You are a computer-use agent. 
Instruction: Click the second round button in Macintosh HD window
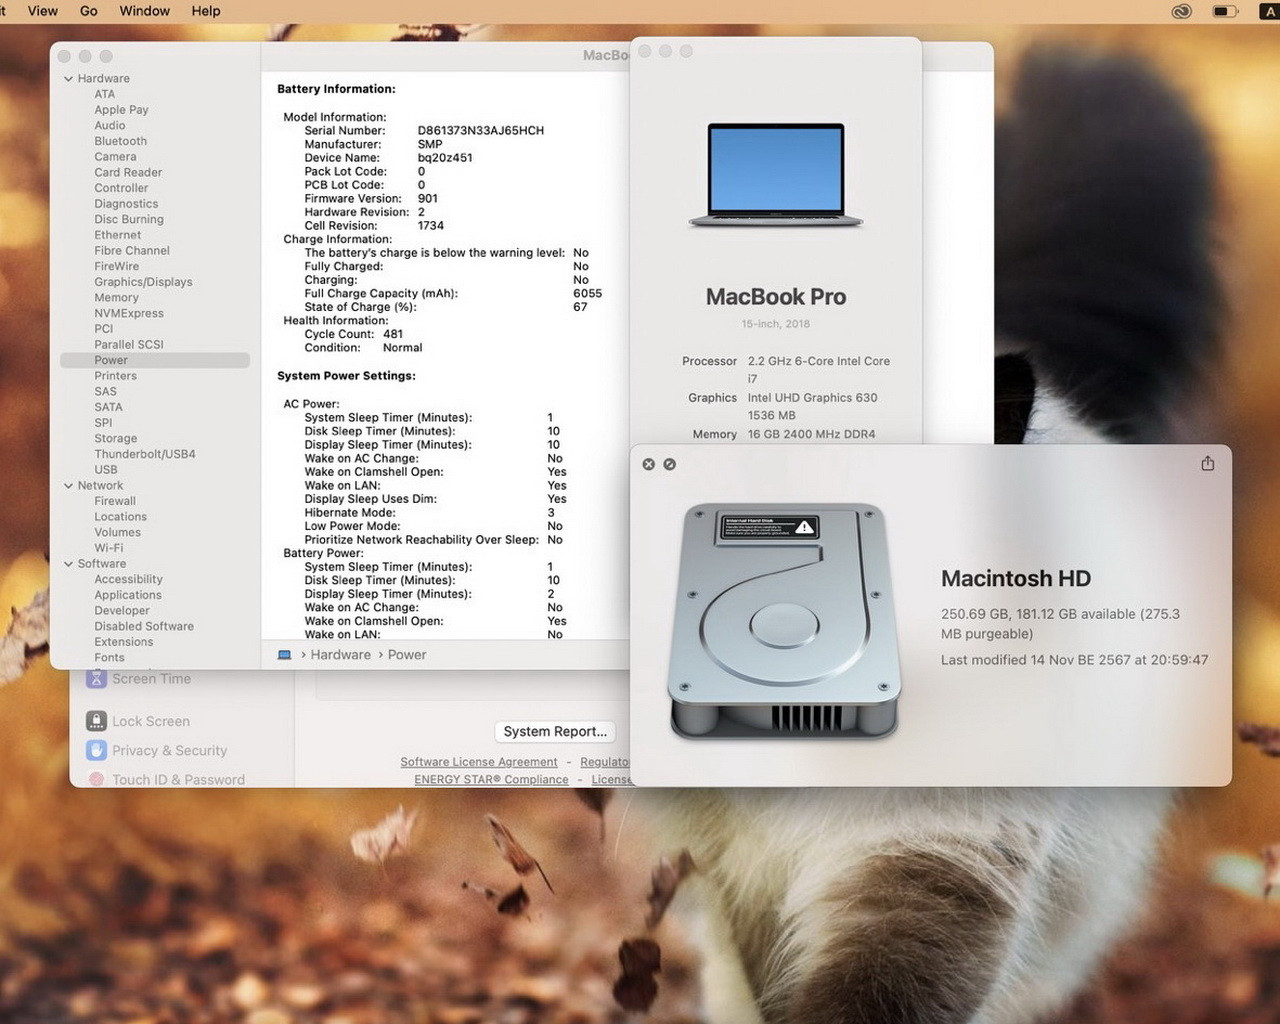point(670,464)
